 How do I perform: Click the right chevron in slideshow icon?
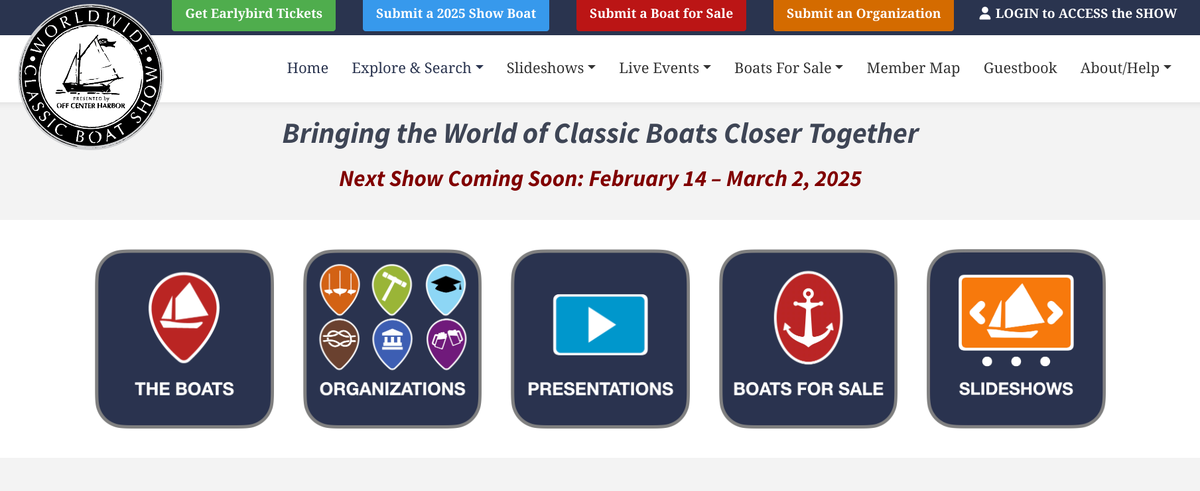pyautogui.click(x=1053, y=314)
